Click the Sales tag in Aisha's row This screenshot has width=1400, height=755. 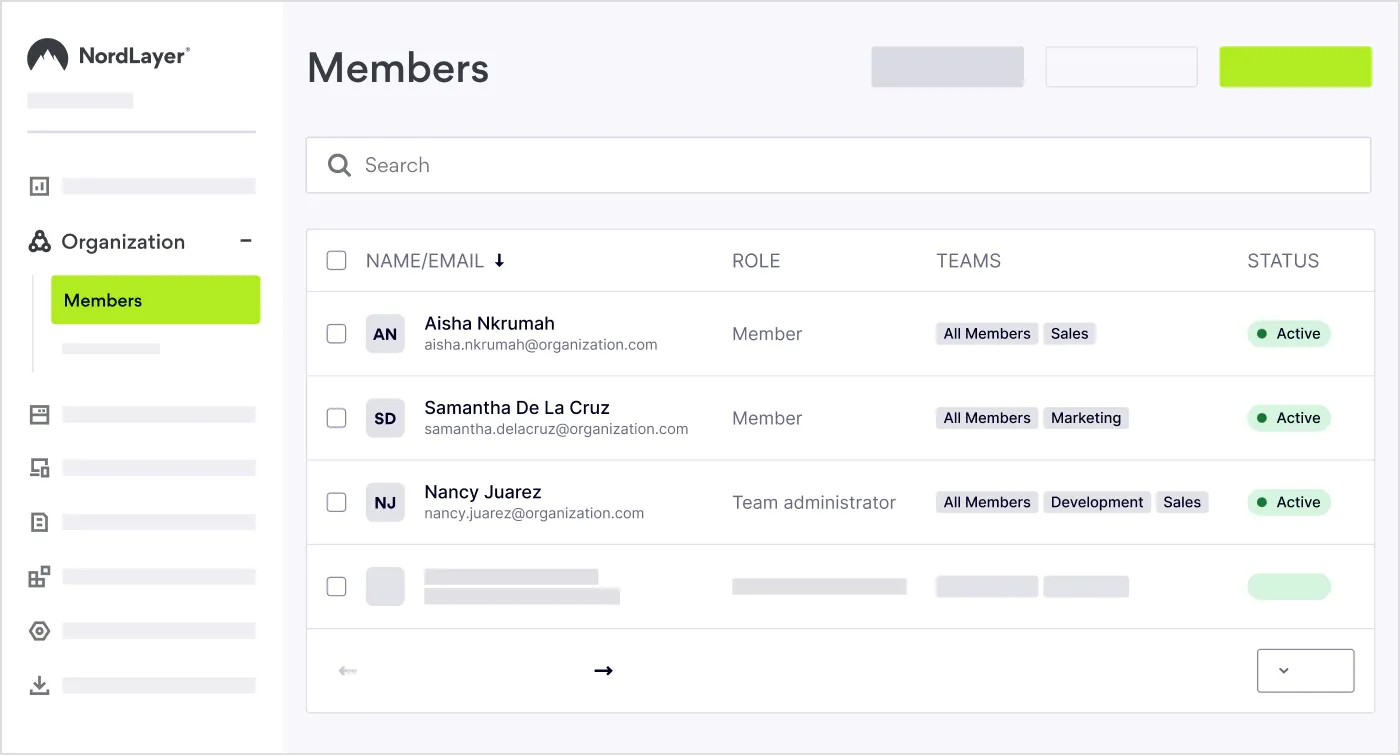[x=1069, y=334]
